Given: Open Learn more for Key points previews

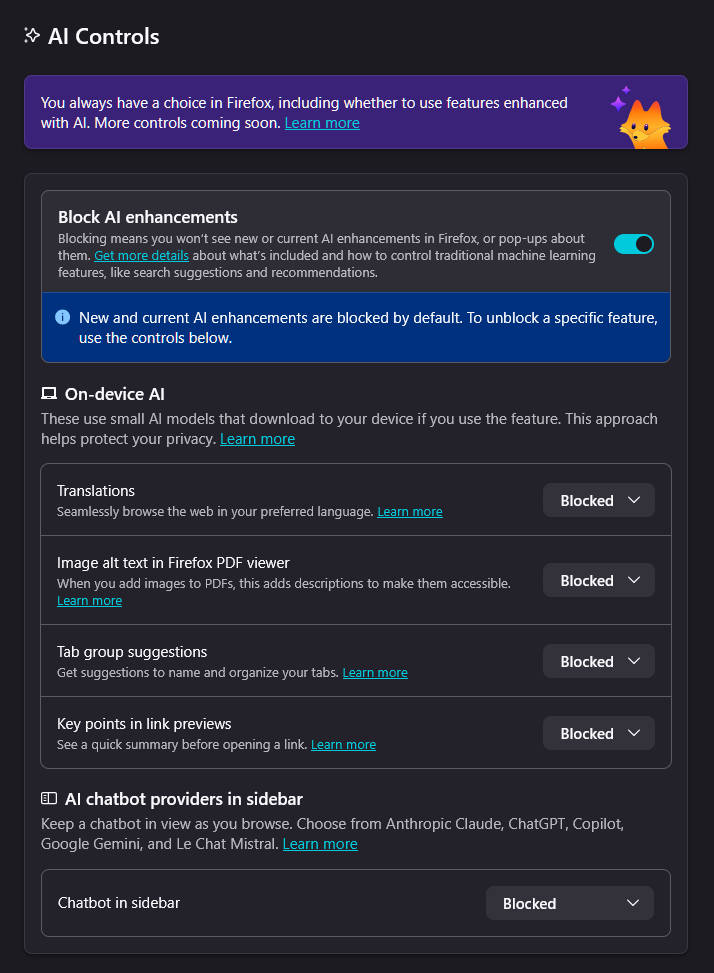Looking at the screenshot, I should click(343, 745).
